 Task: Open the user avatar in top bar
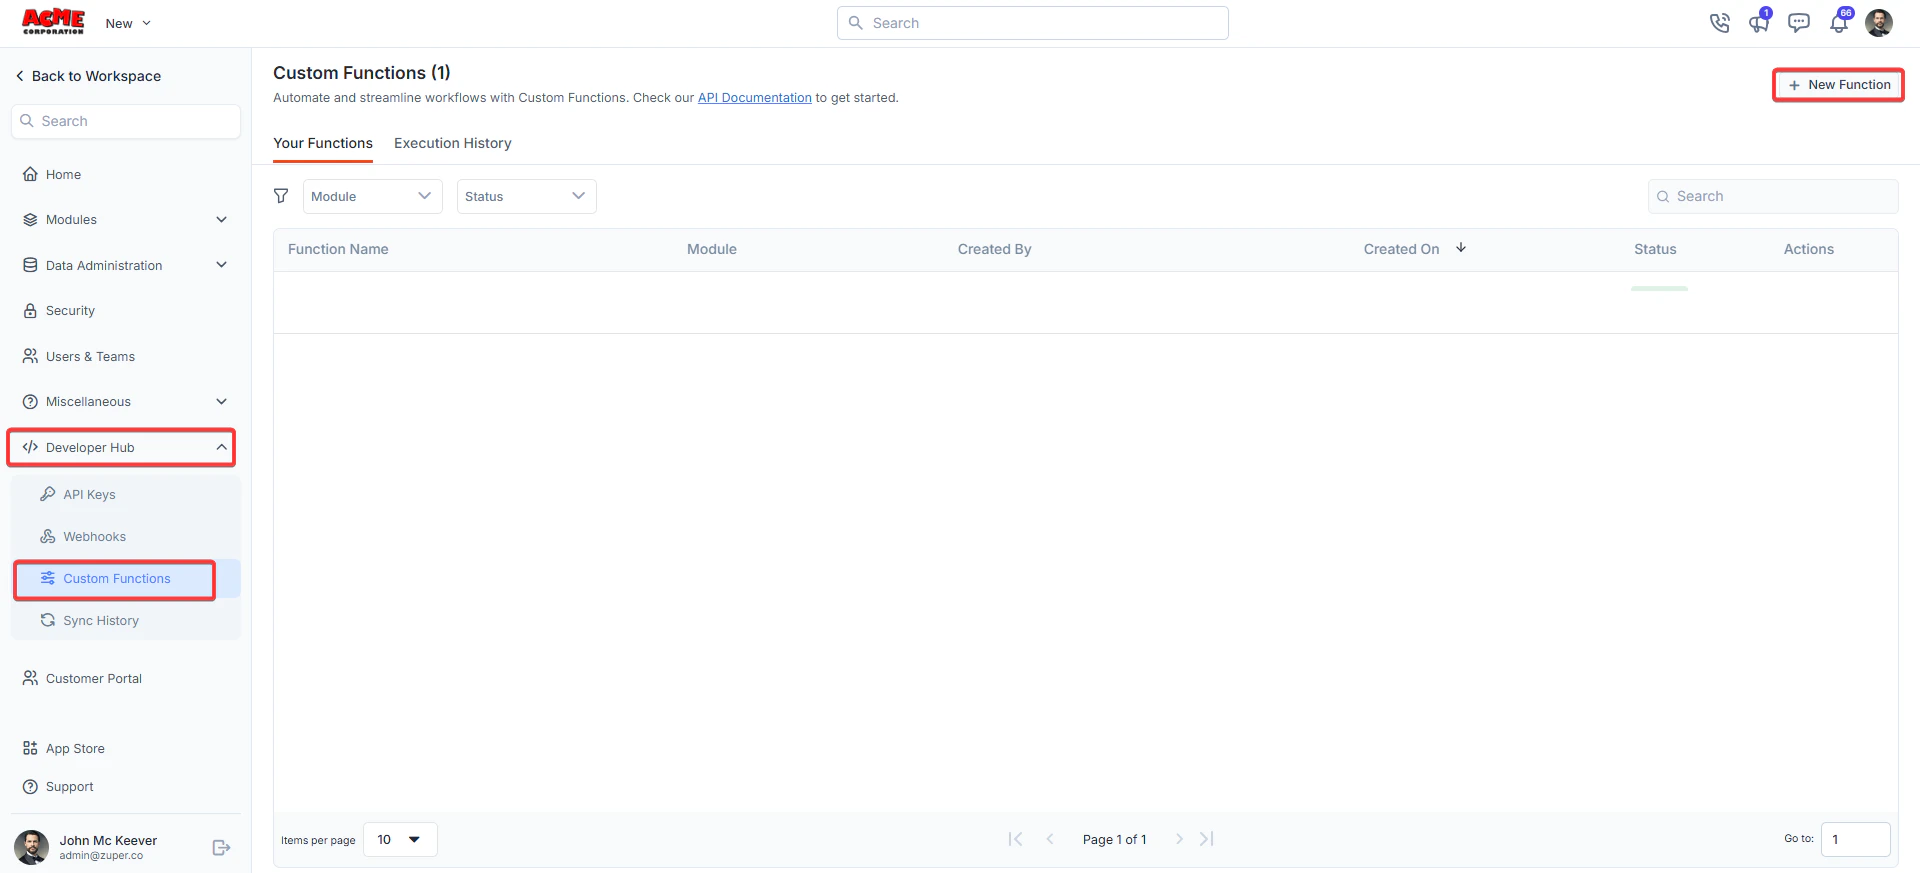(1879, 23)
